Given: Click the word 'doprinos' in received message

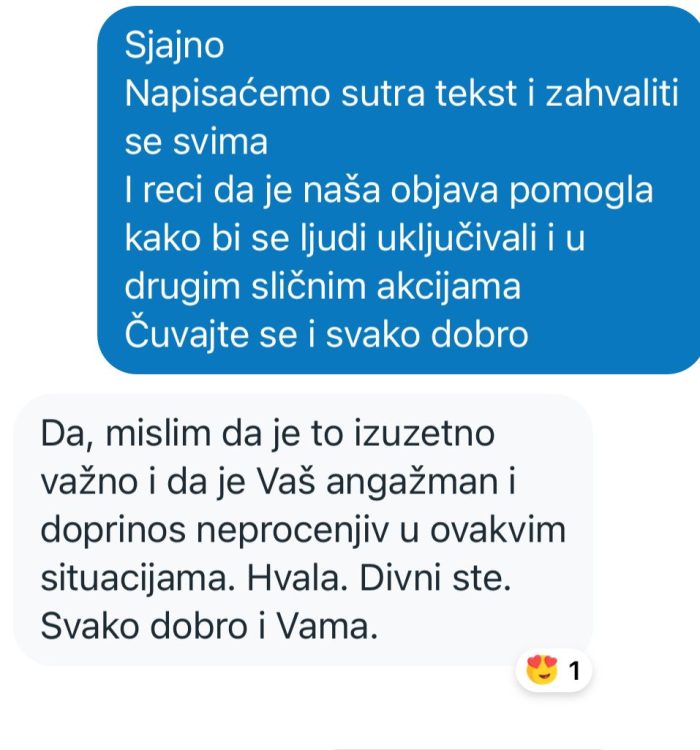Looking at the screenshot, I should point(113,531).
